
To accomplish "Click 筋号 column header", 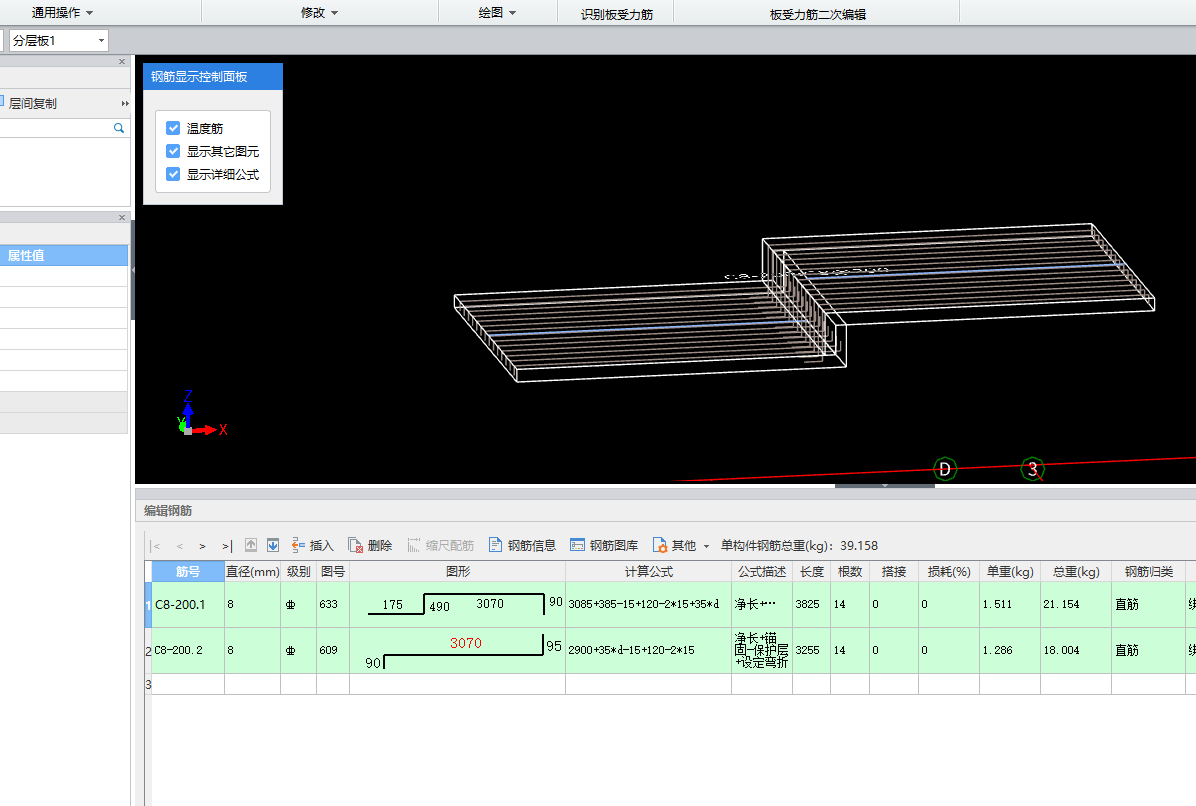I will click(188, 571).
